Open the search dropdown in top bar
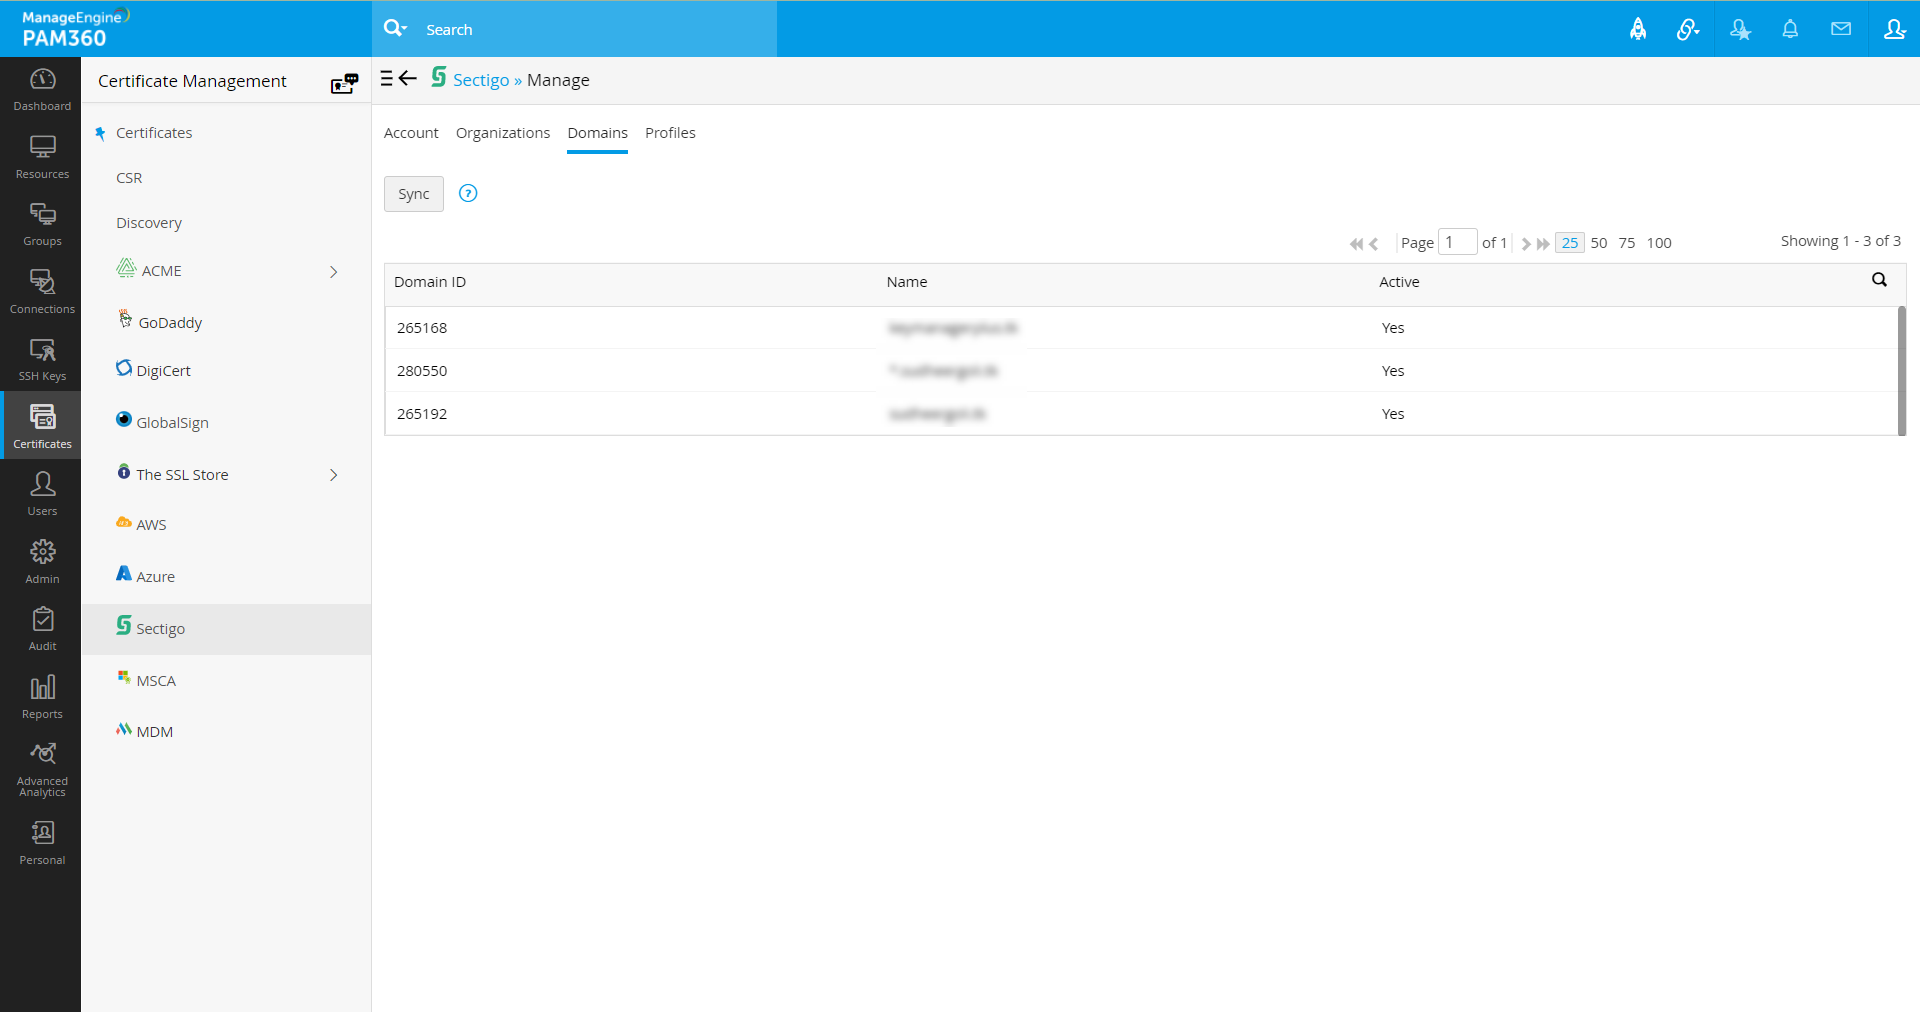 [396, 29]
